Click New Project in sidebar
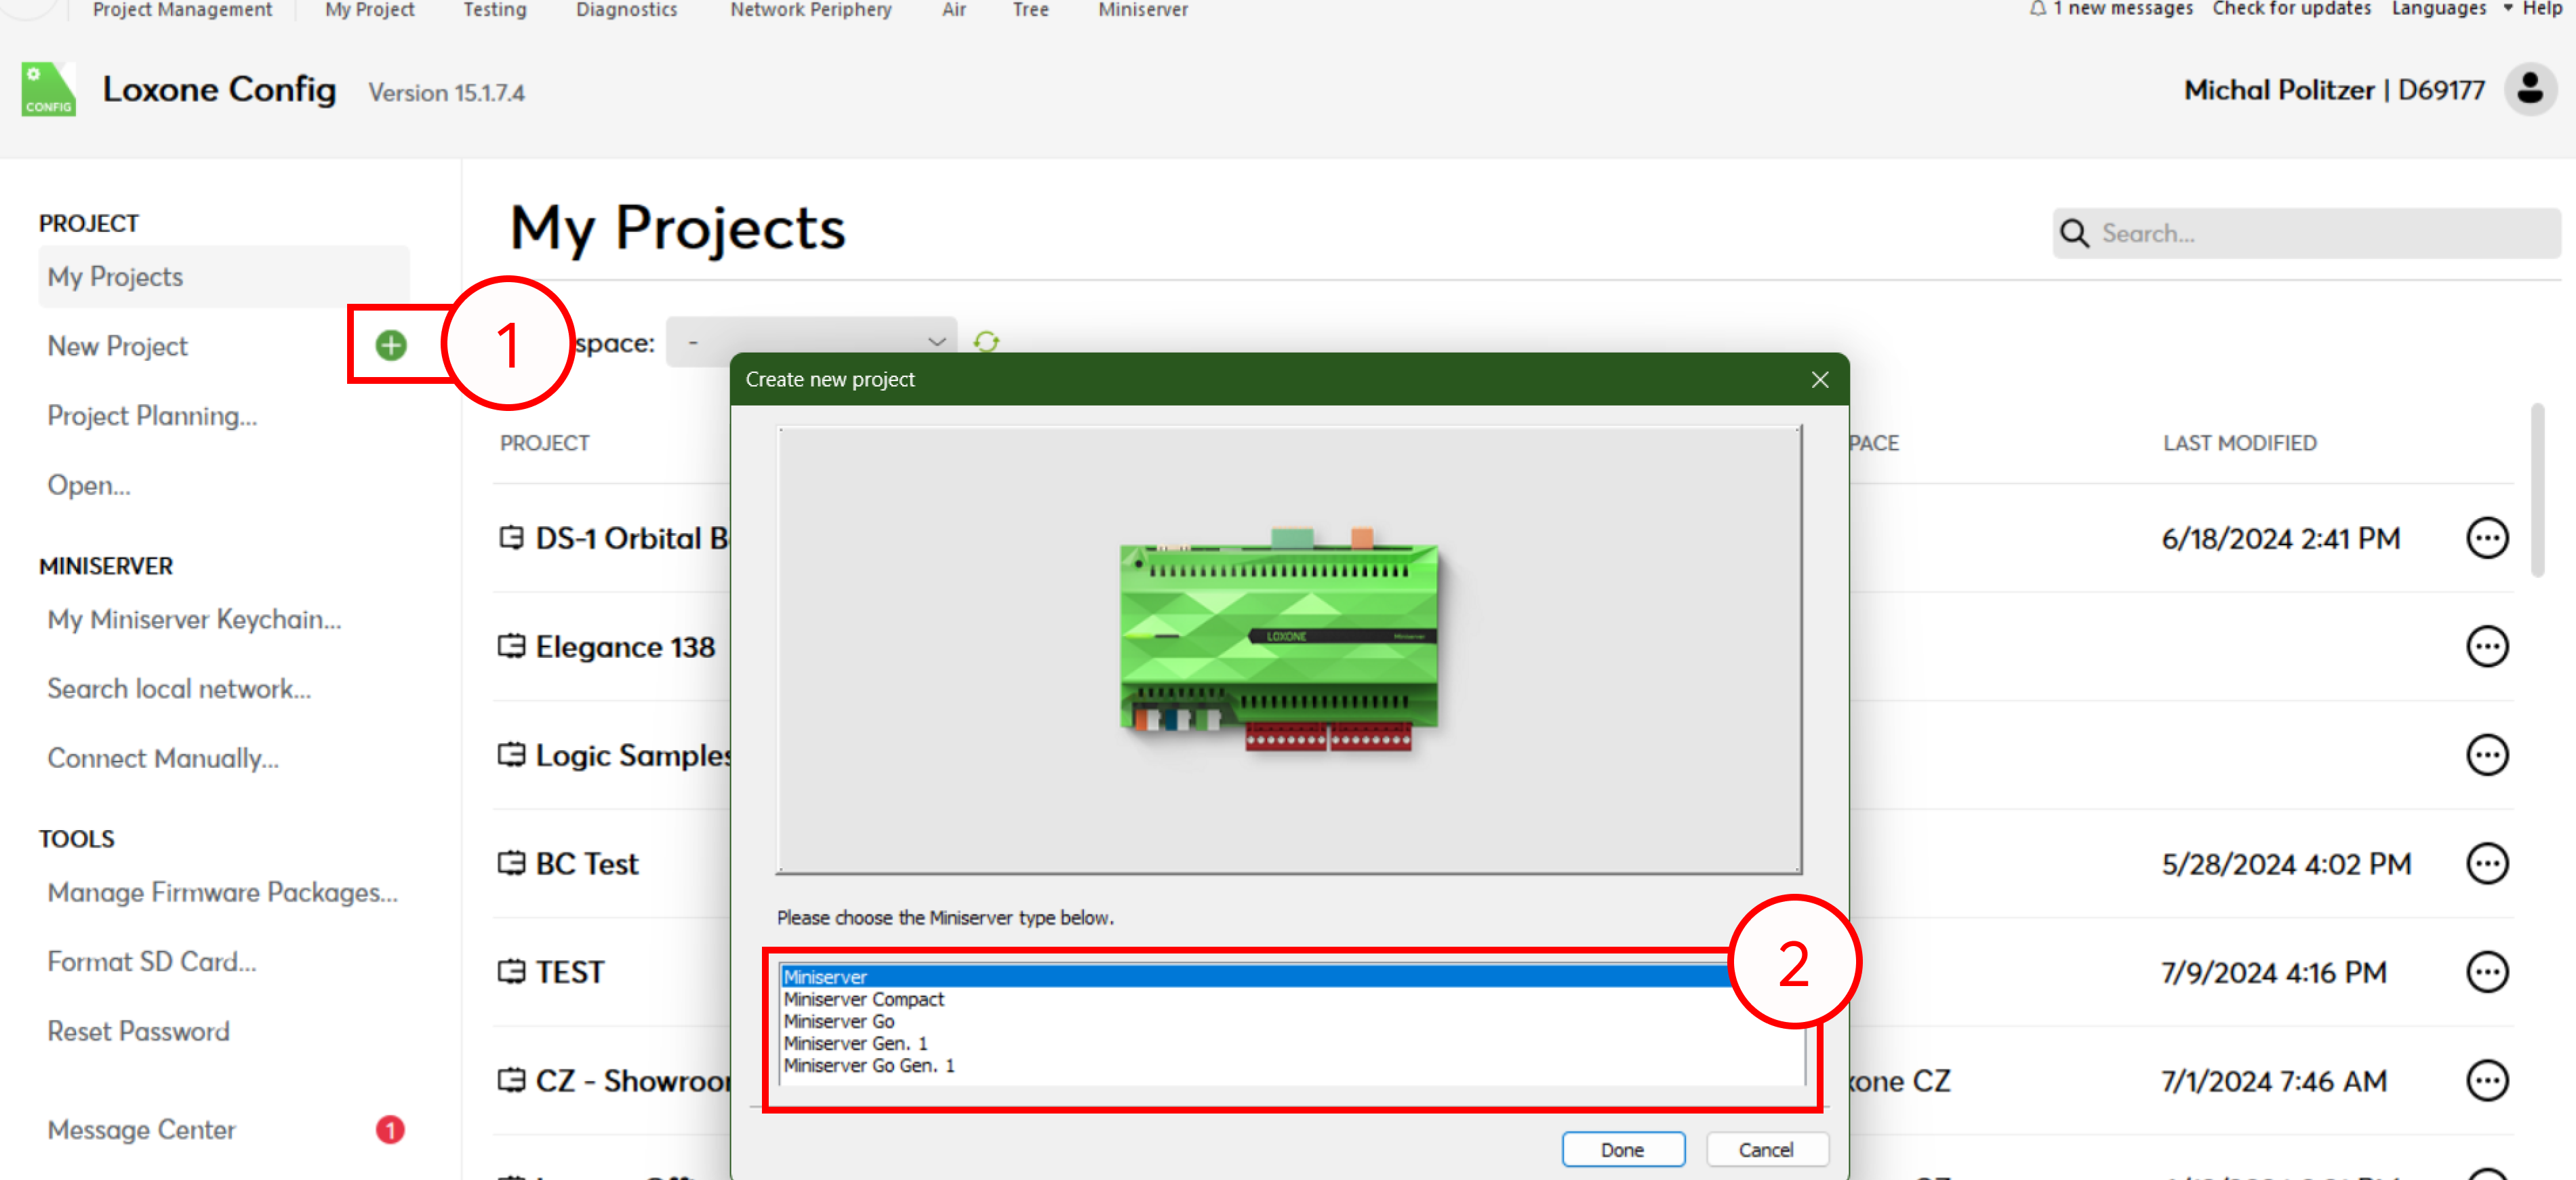This screenshot has width=2576, height=1180. click(117, 346)
